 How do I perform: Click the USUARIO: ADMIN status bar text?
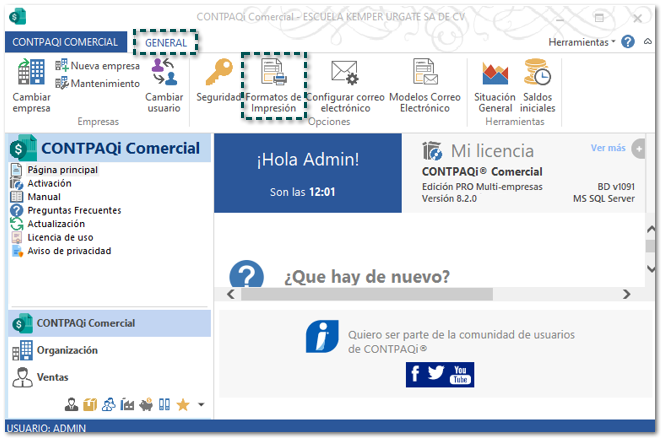46,428
